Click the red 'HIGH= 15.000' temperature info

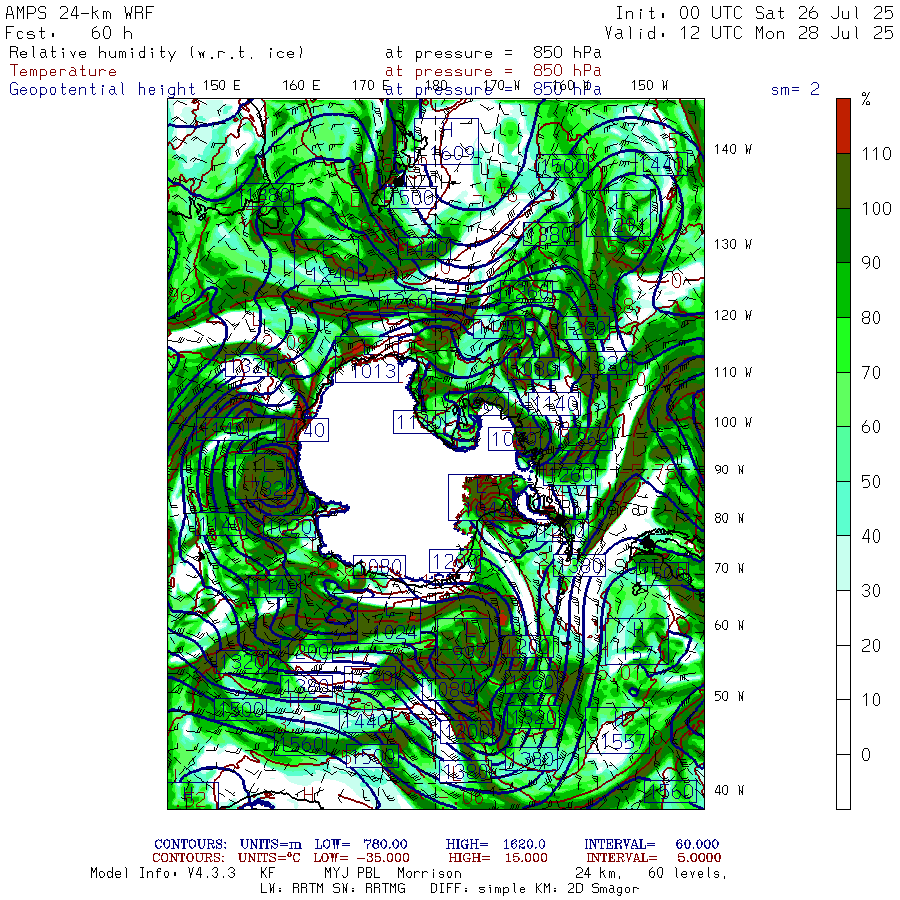coord(498,858)
